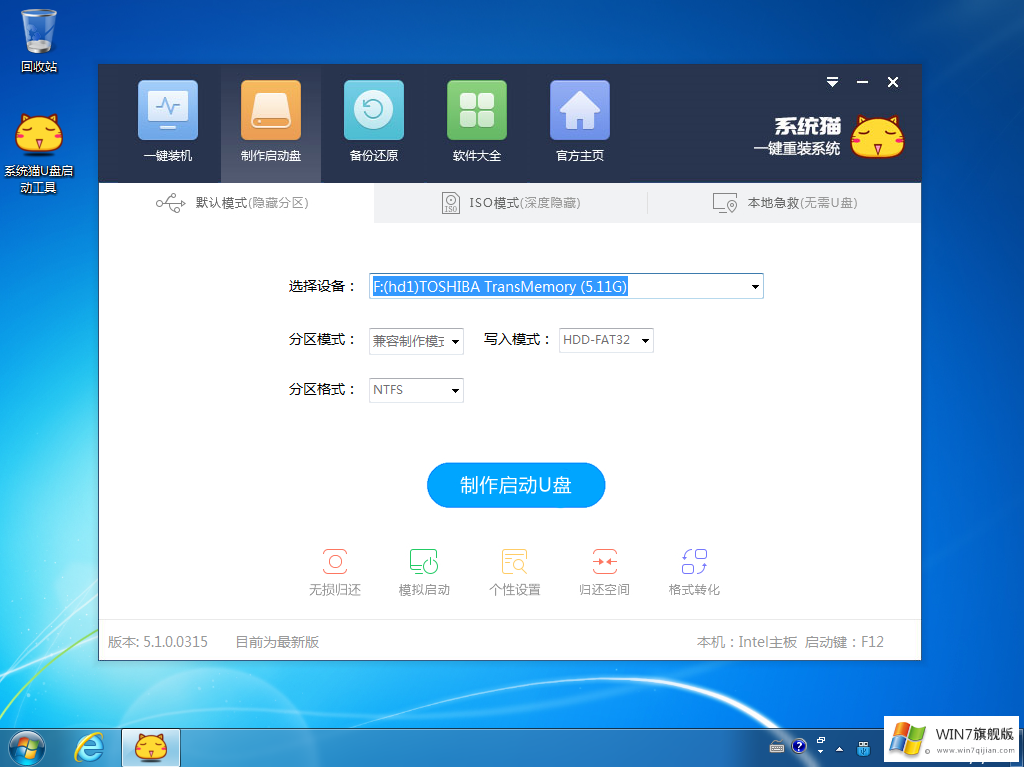Click the help question mark tray icon

tap(799, 747)
